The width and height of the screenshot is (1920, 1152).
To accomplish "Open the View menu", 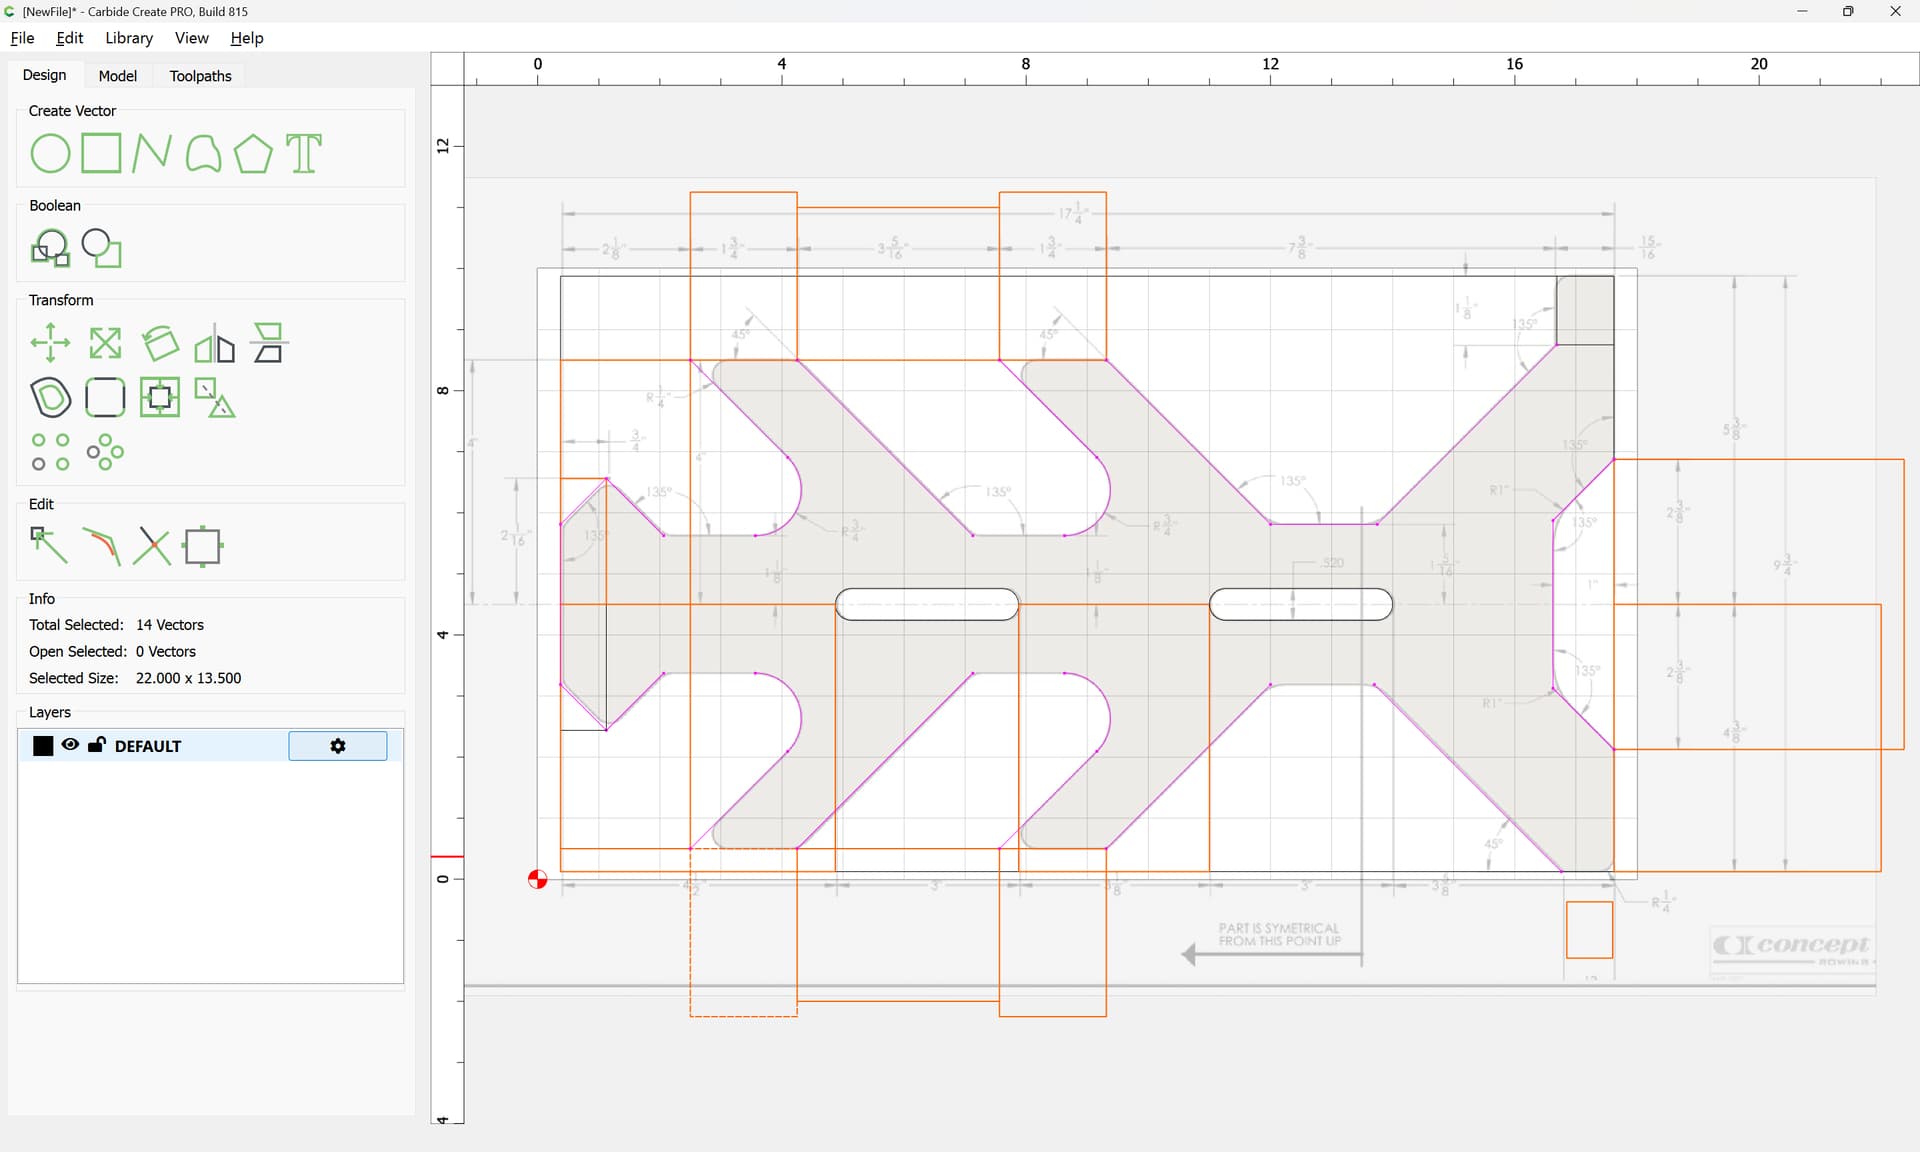I will (191, 38).
